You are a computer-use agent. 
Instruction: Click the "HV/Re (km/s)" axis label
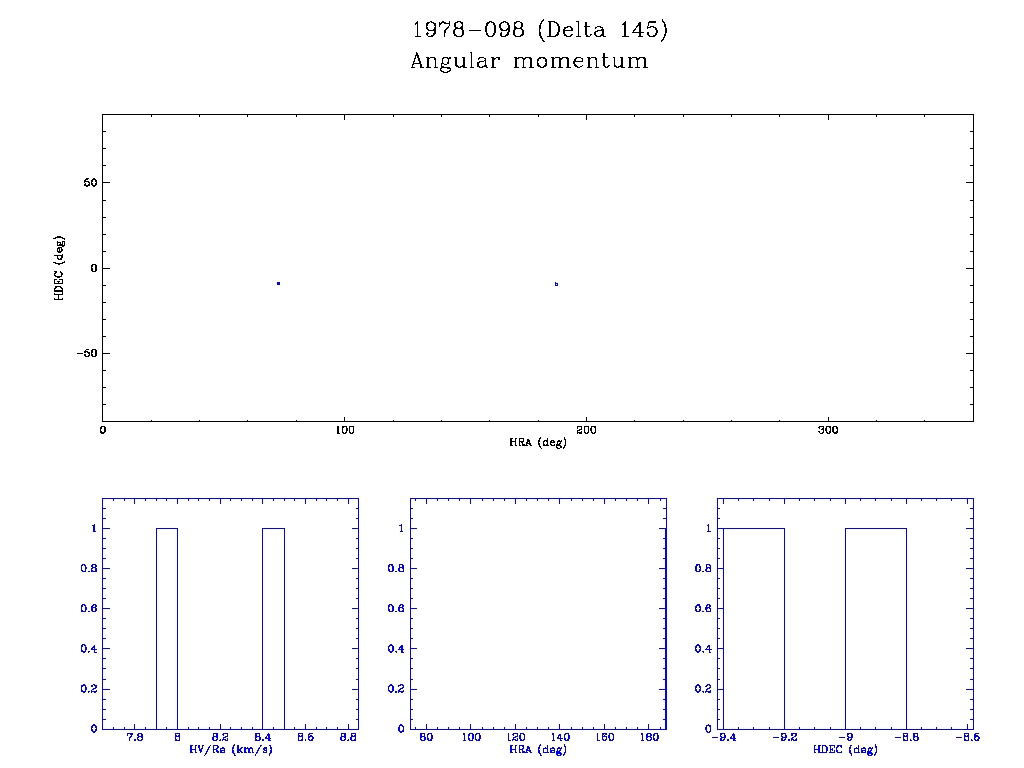click(230, 750)
